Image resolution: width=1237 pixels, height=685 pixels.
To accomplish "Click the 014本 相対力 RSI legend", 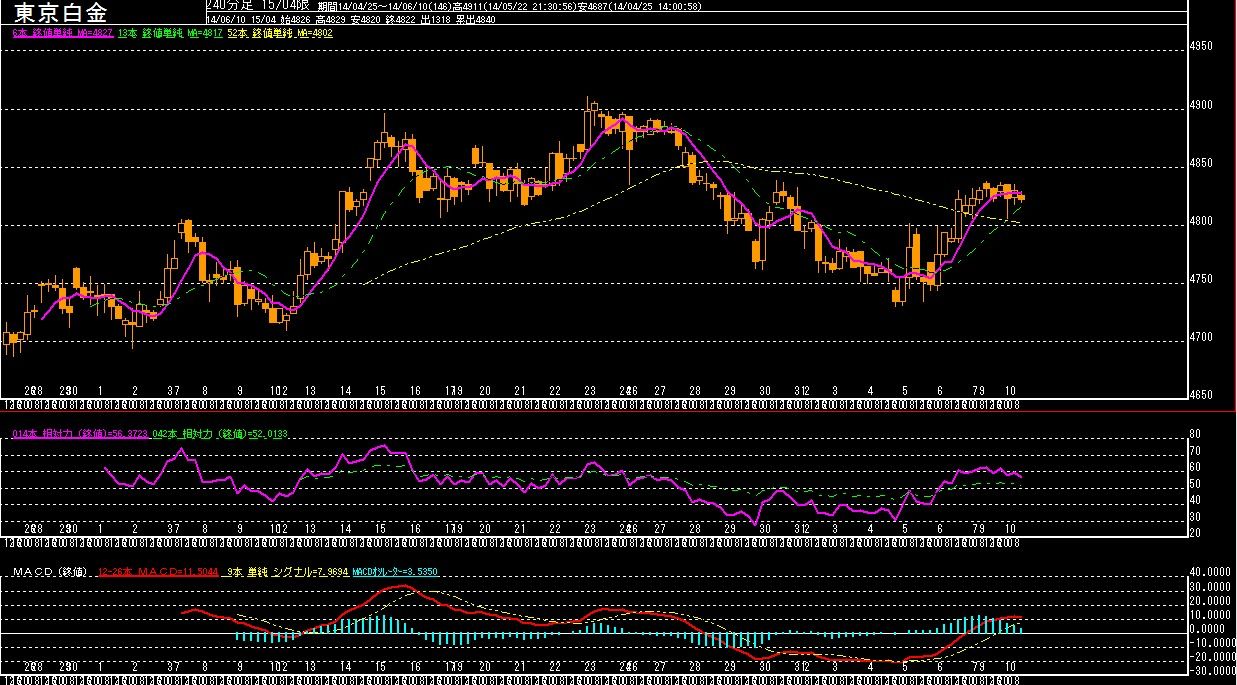I will pyautogui.click(x=80, y=435).
